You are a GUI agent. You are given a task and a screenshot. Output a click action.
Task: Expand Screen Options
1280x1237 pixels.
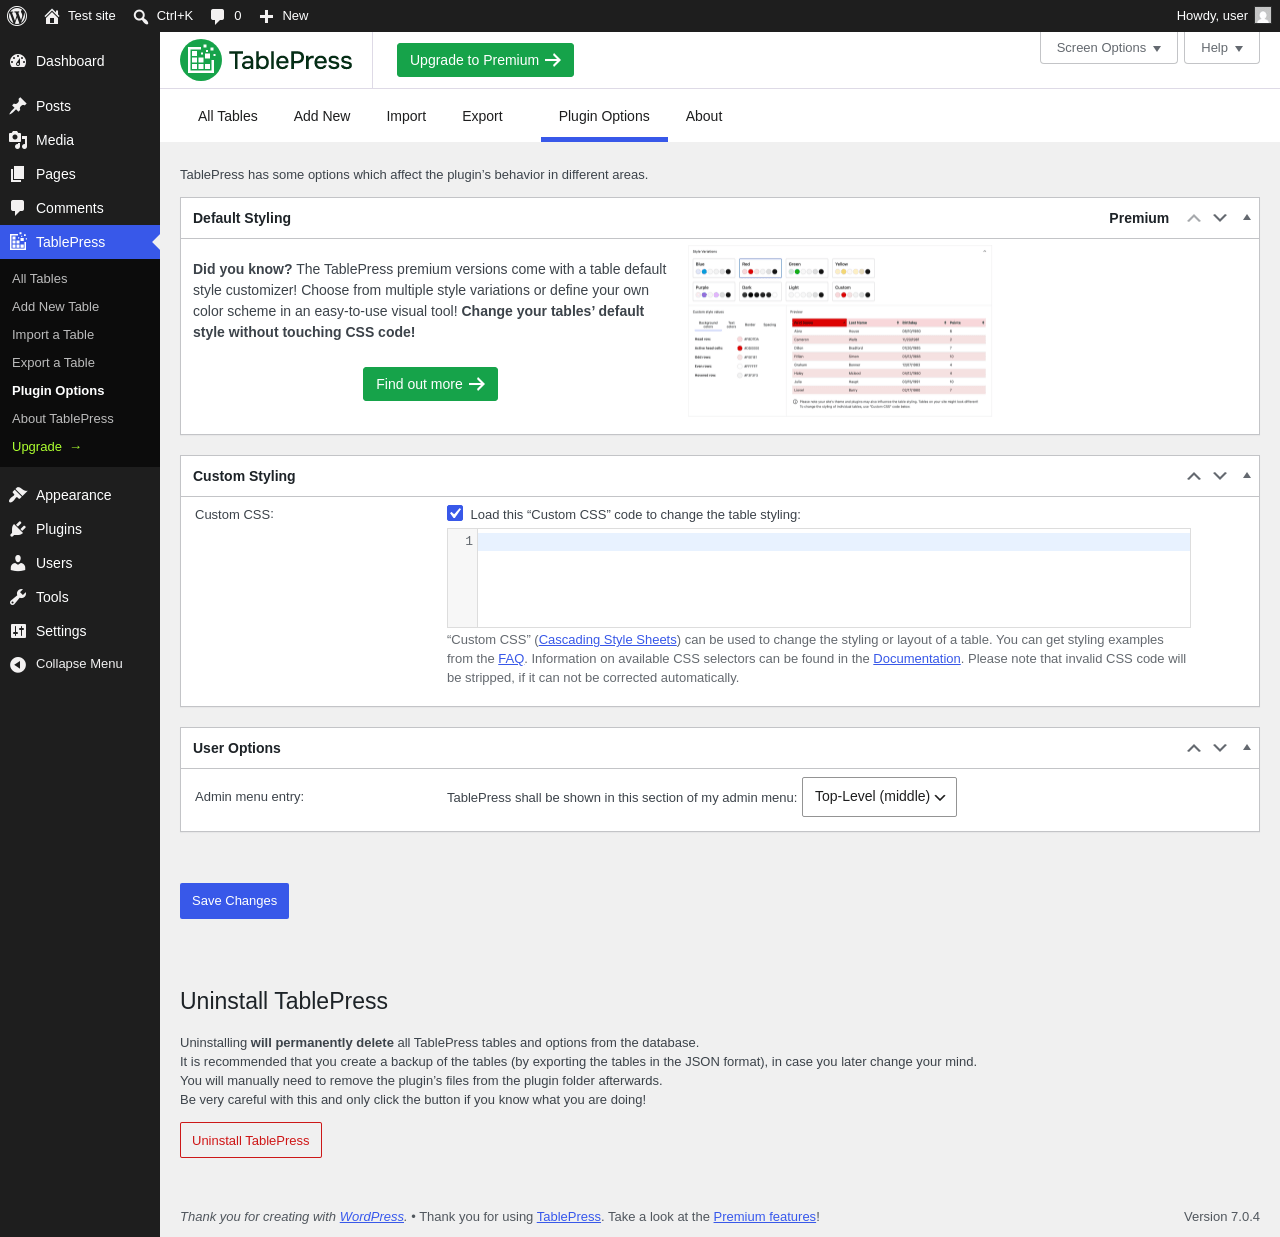click(x=1109, y=48)
